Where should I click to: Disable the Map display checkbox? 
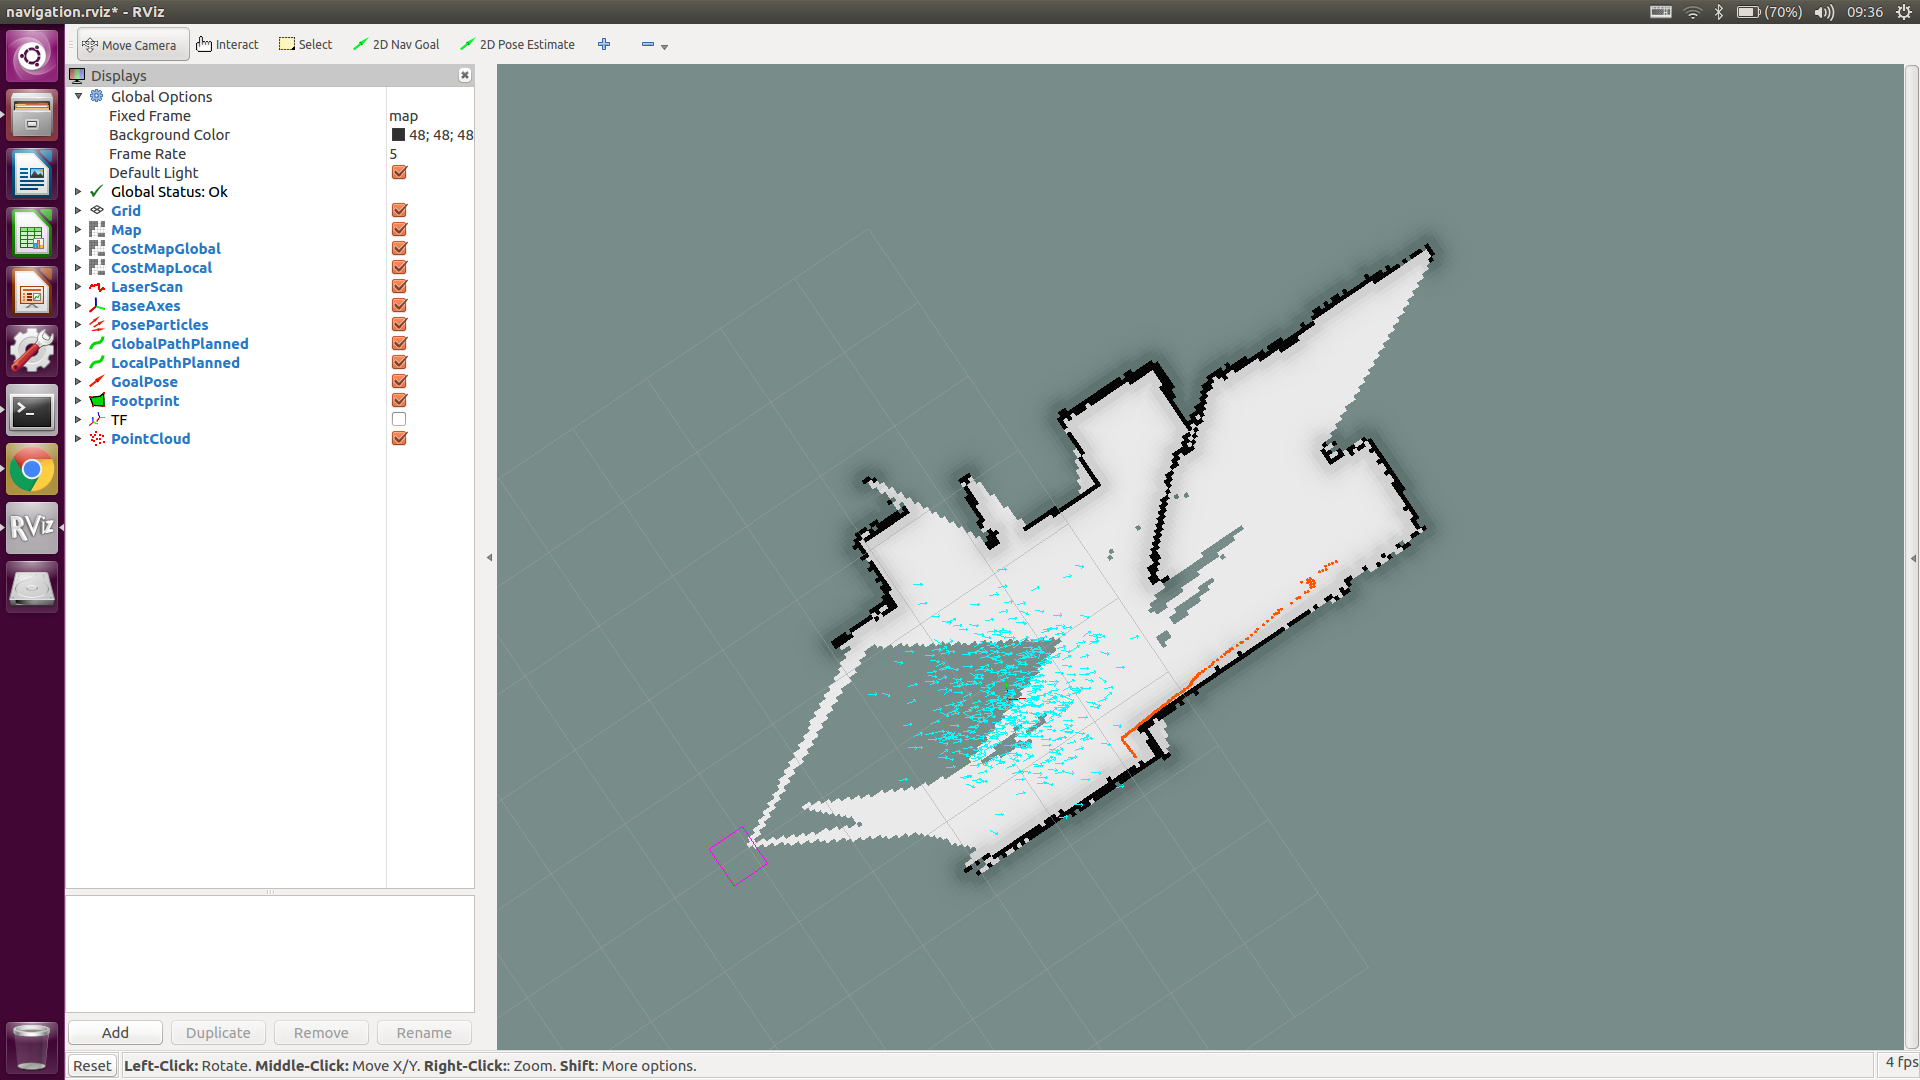pyautogui.click(x=399, y=229)
